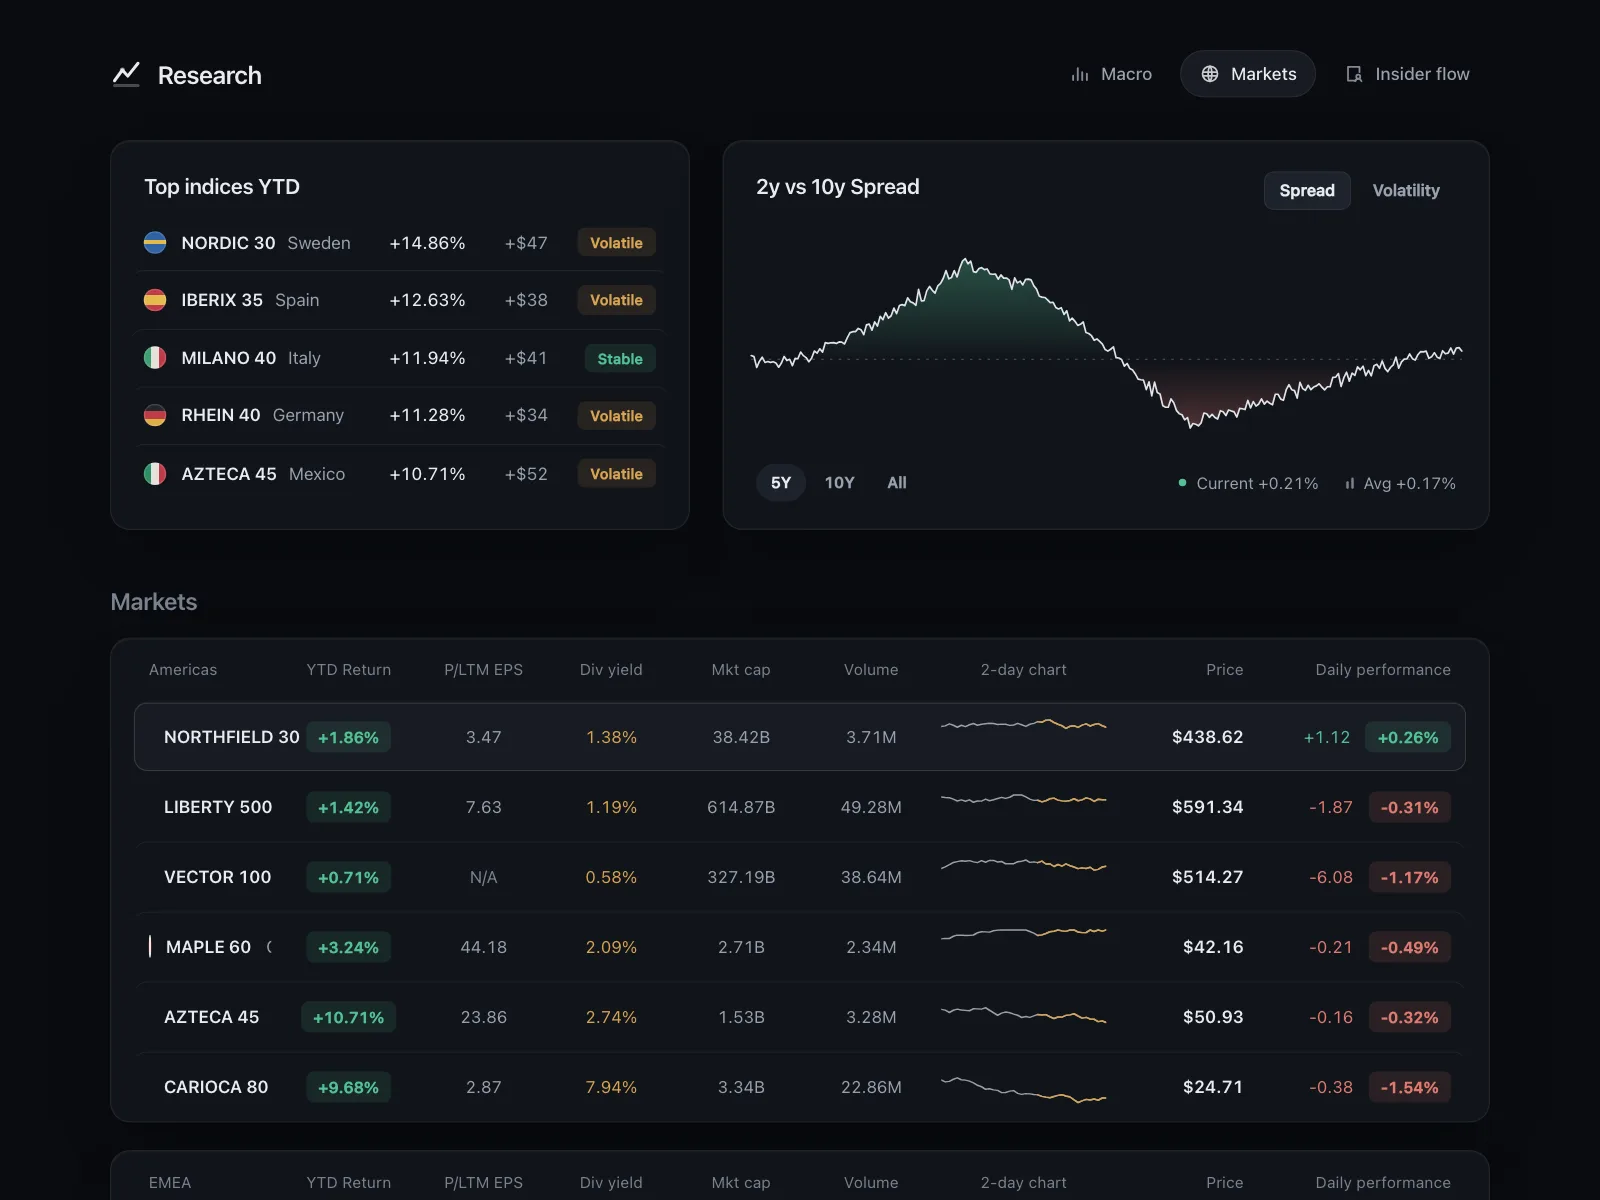Open the Markets tab

[x=1248, y=74]
